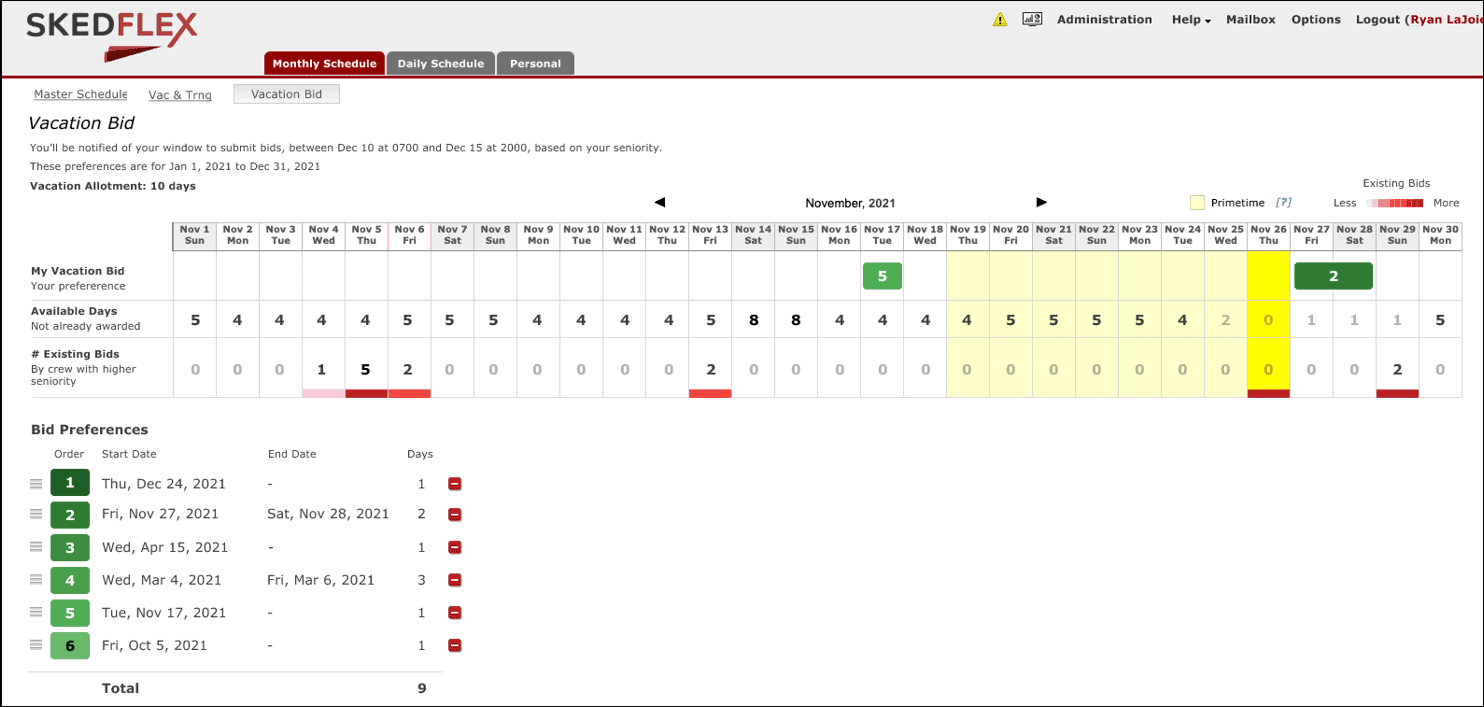Delete the Oct 5 bid using the minus icon

455,645
